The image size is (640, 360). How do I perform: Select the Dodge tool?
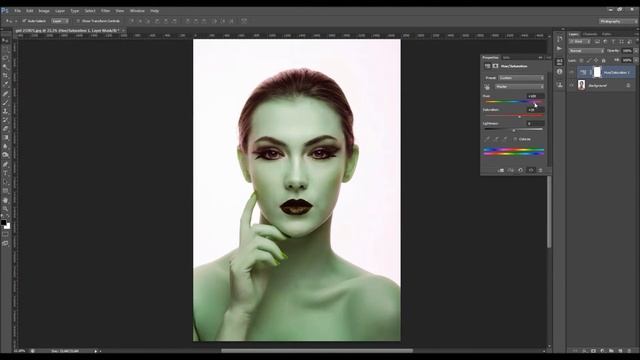[5, 155]
